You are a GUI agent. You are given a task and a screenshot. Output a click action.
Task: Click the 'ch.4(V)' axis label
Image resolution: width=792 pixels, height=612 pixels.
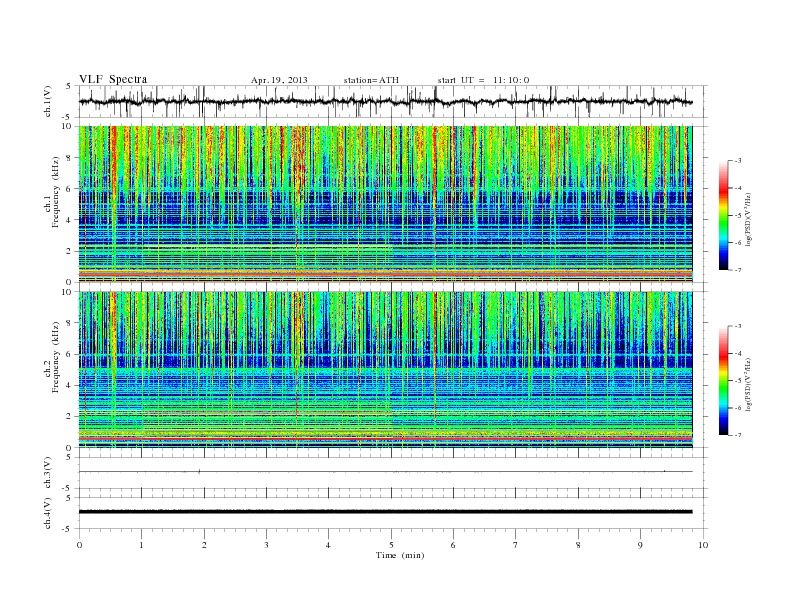pyautogui.click(x=48, y=513)
